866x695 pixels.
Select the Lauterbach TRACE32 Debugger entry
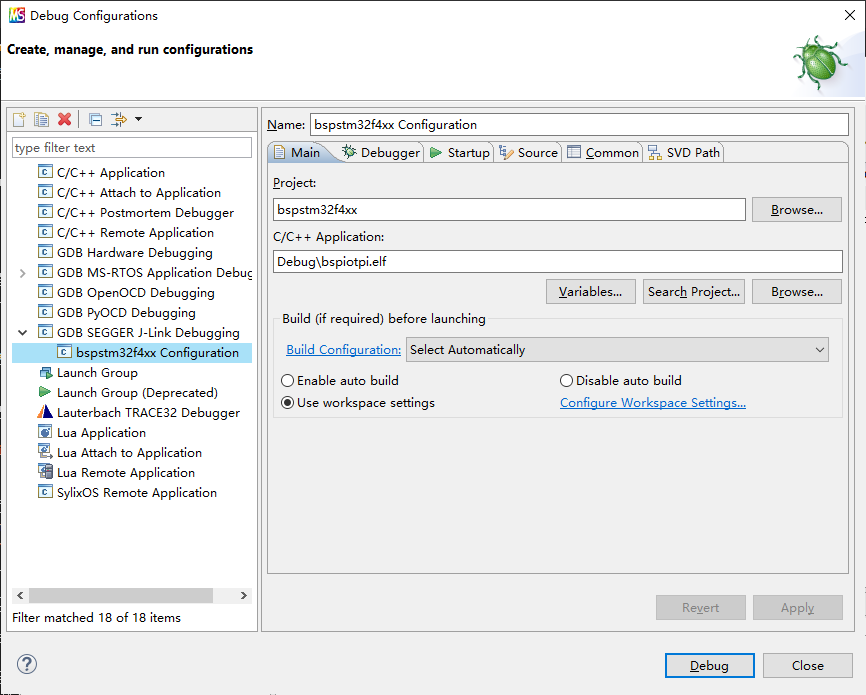pos(148,412)
